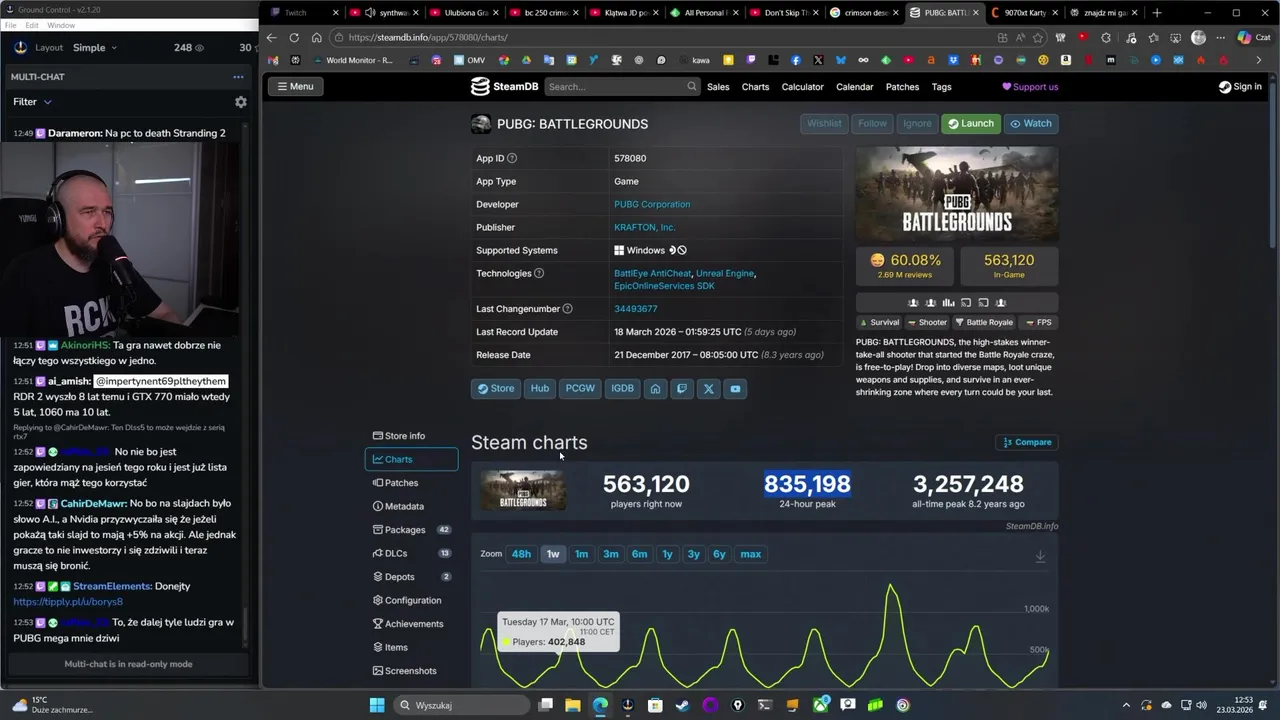Select DLCs in the sidebar
1280x720 pixels.
(411, 553)
